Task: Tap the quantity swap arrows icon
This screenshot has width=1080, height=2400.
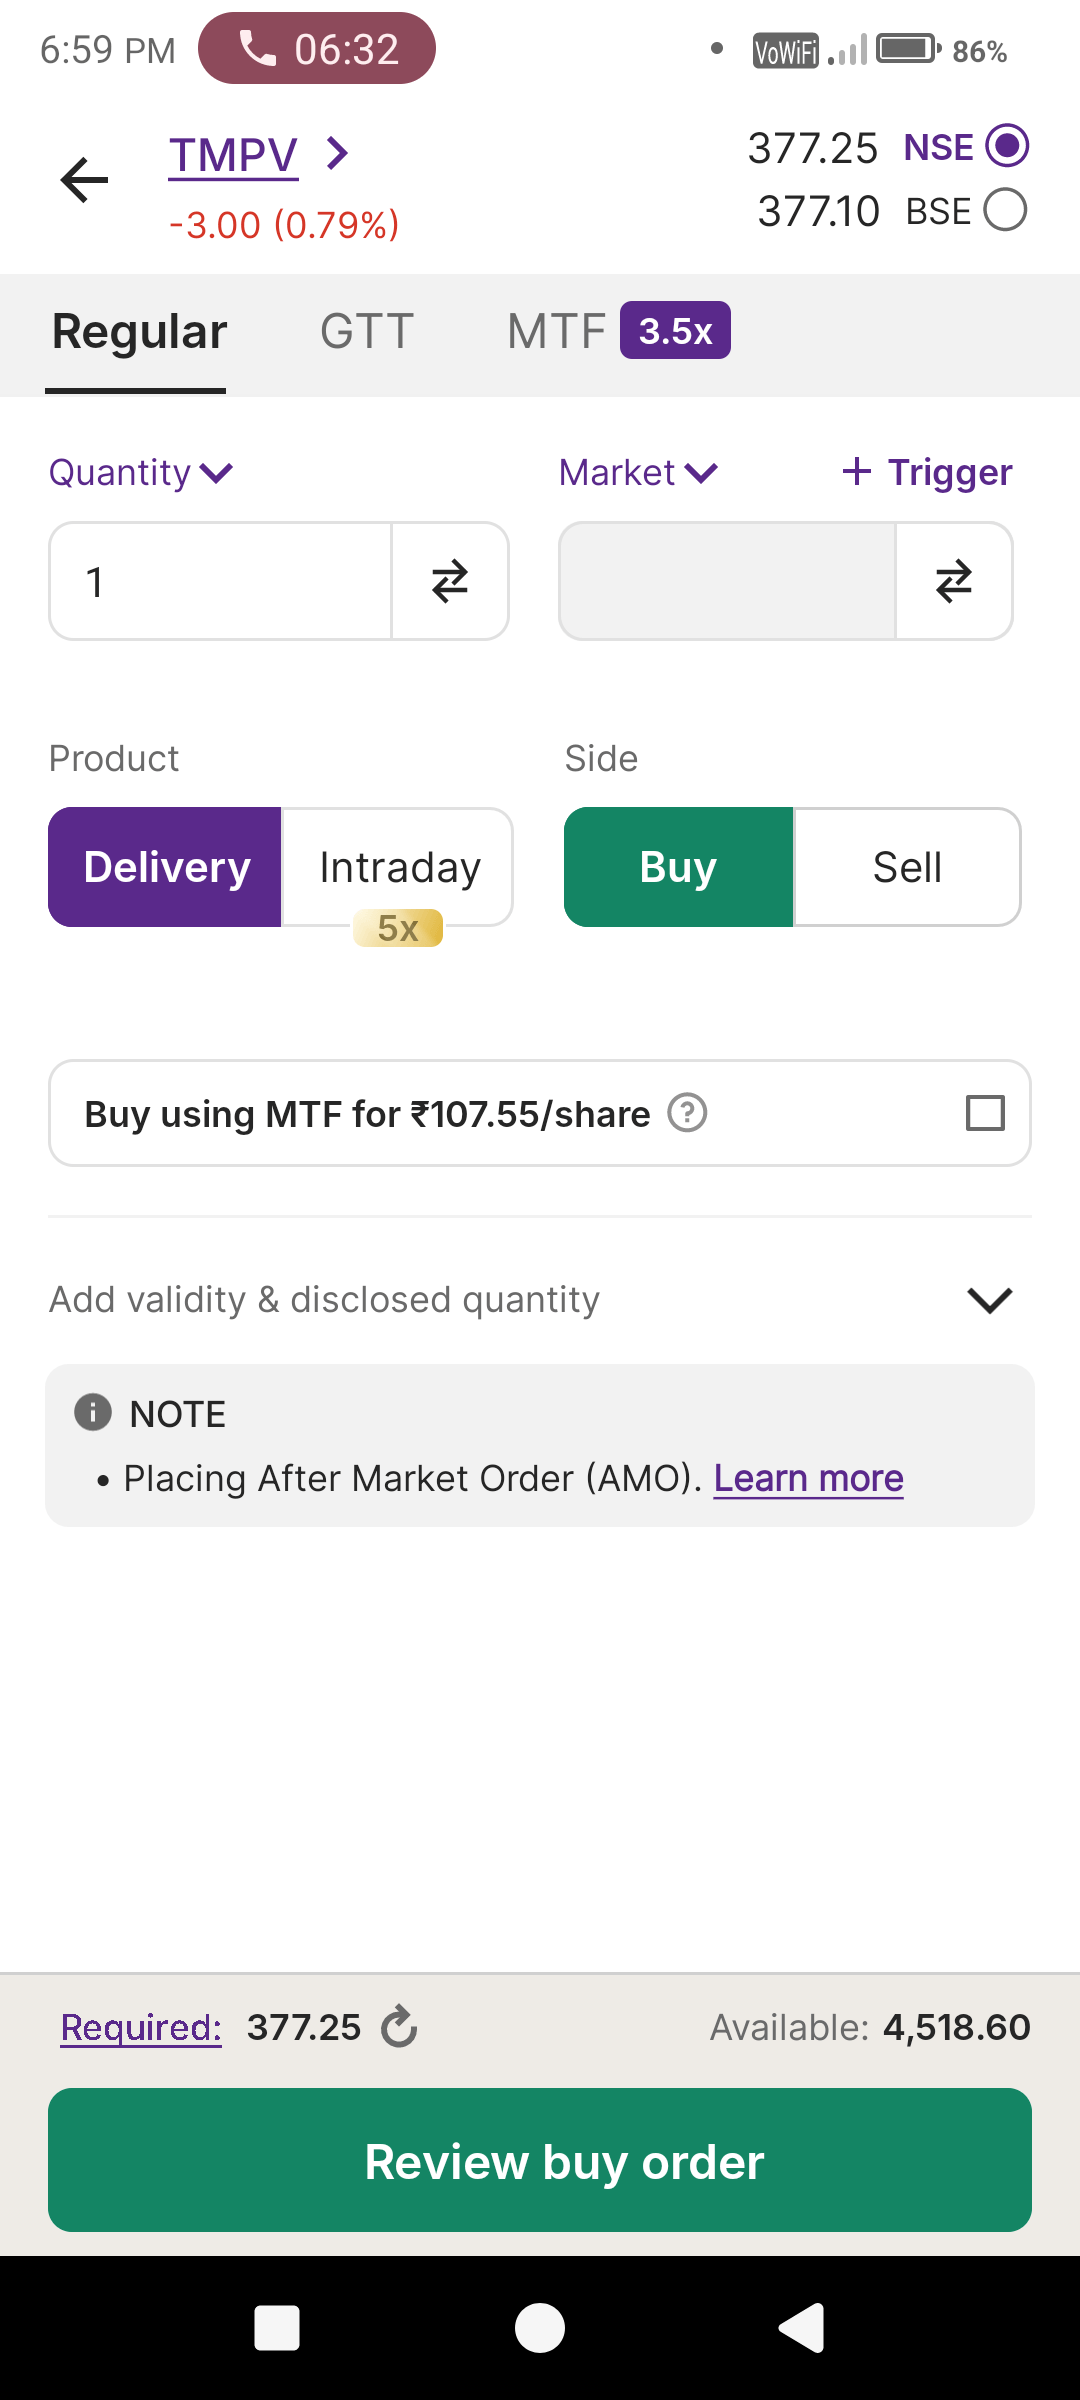Action: pos(450,581)
